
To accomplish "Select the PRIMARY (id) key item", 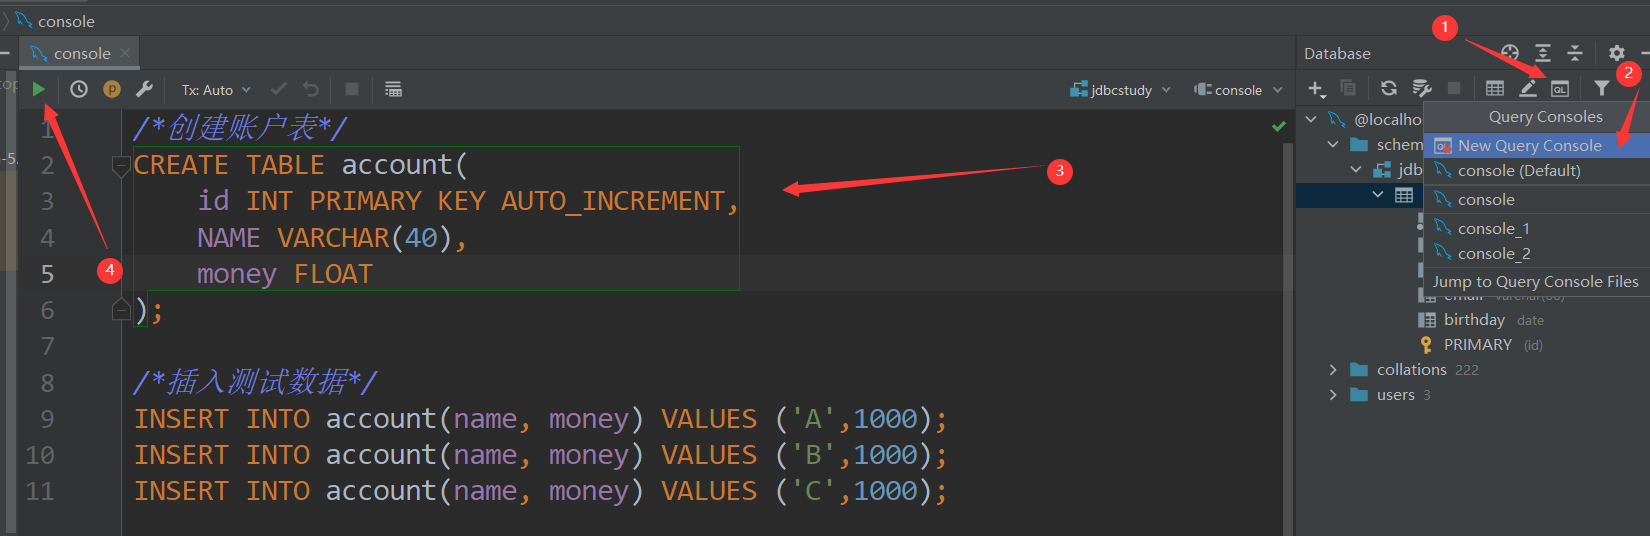I will tap(1480, 344).
